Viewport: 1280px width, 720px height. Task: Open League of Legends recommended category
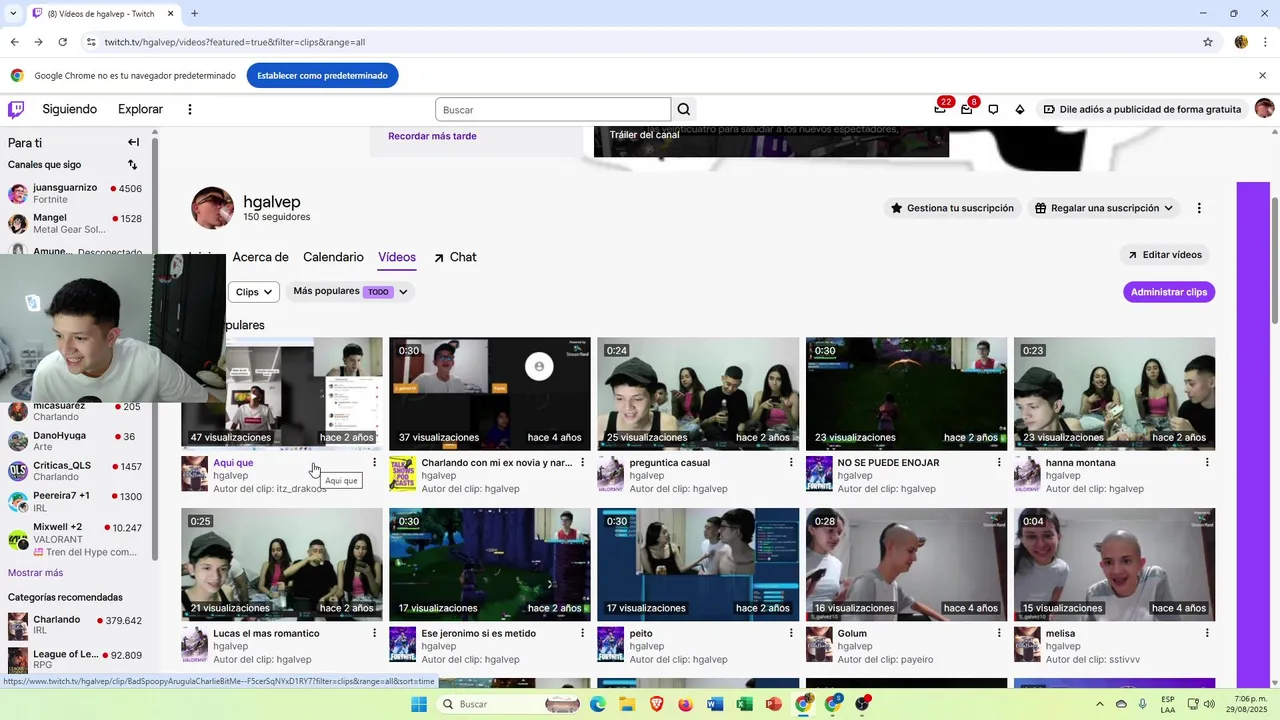75,660
